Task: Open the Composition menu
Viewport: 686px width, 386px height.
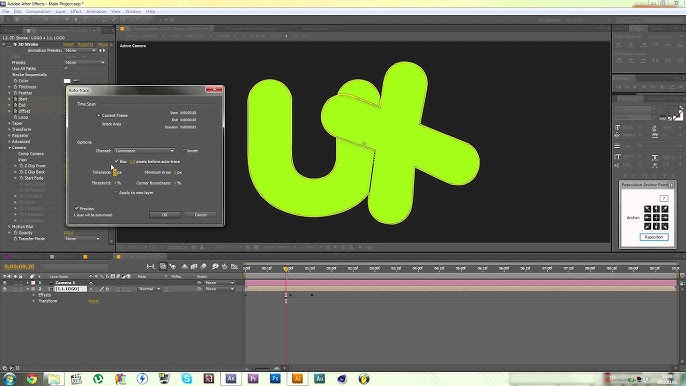Action: pos(38,11)
